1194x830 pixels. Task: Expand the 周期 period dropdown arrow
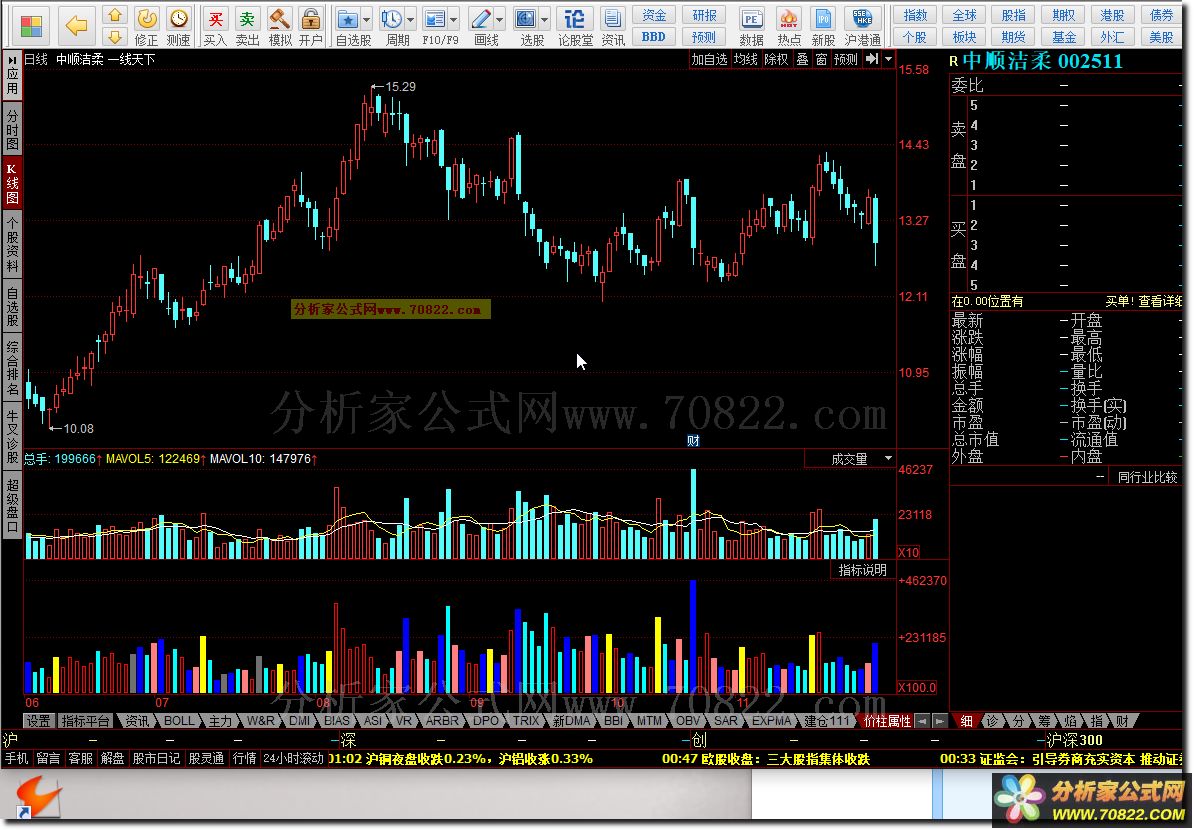[411, 19]
